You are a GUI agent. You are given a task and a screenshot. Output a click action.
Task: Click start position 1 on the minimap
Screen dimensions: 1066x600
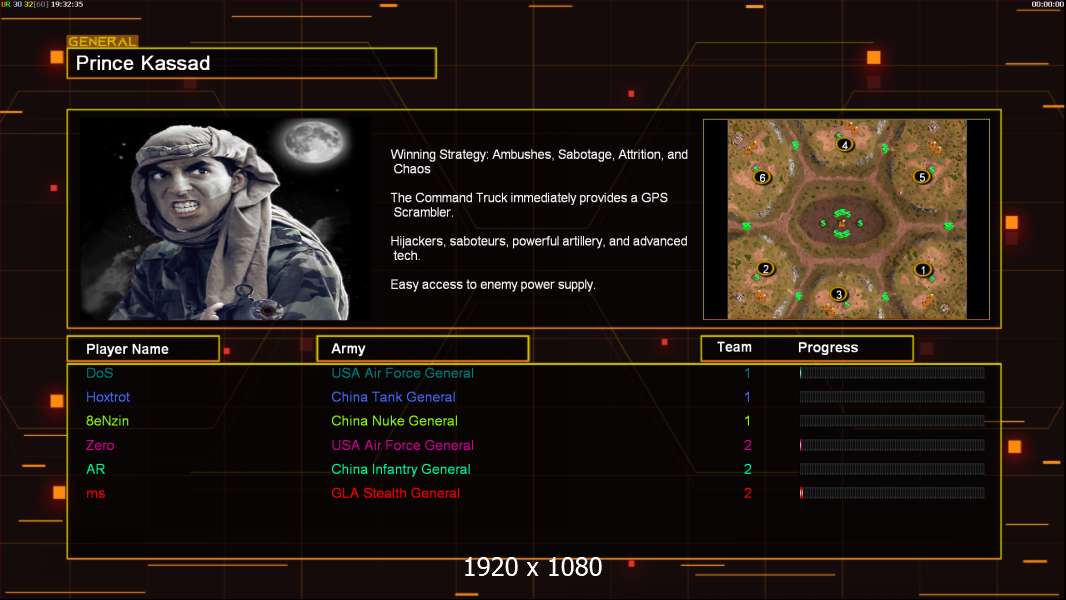(x=923, y=270)
